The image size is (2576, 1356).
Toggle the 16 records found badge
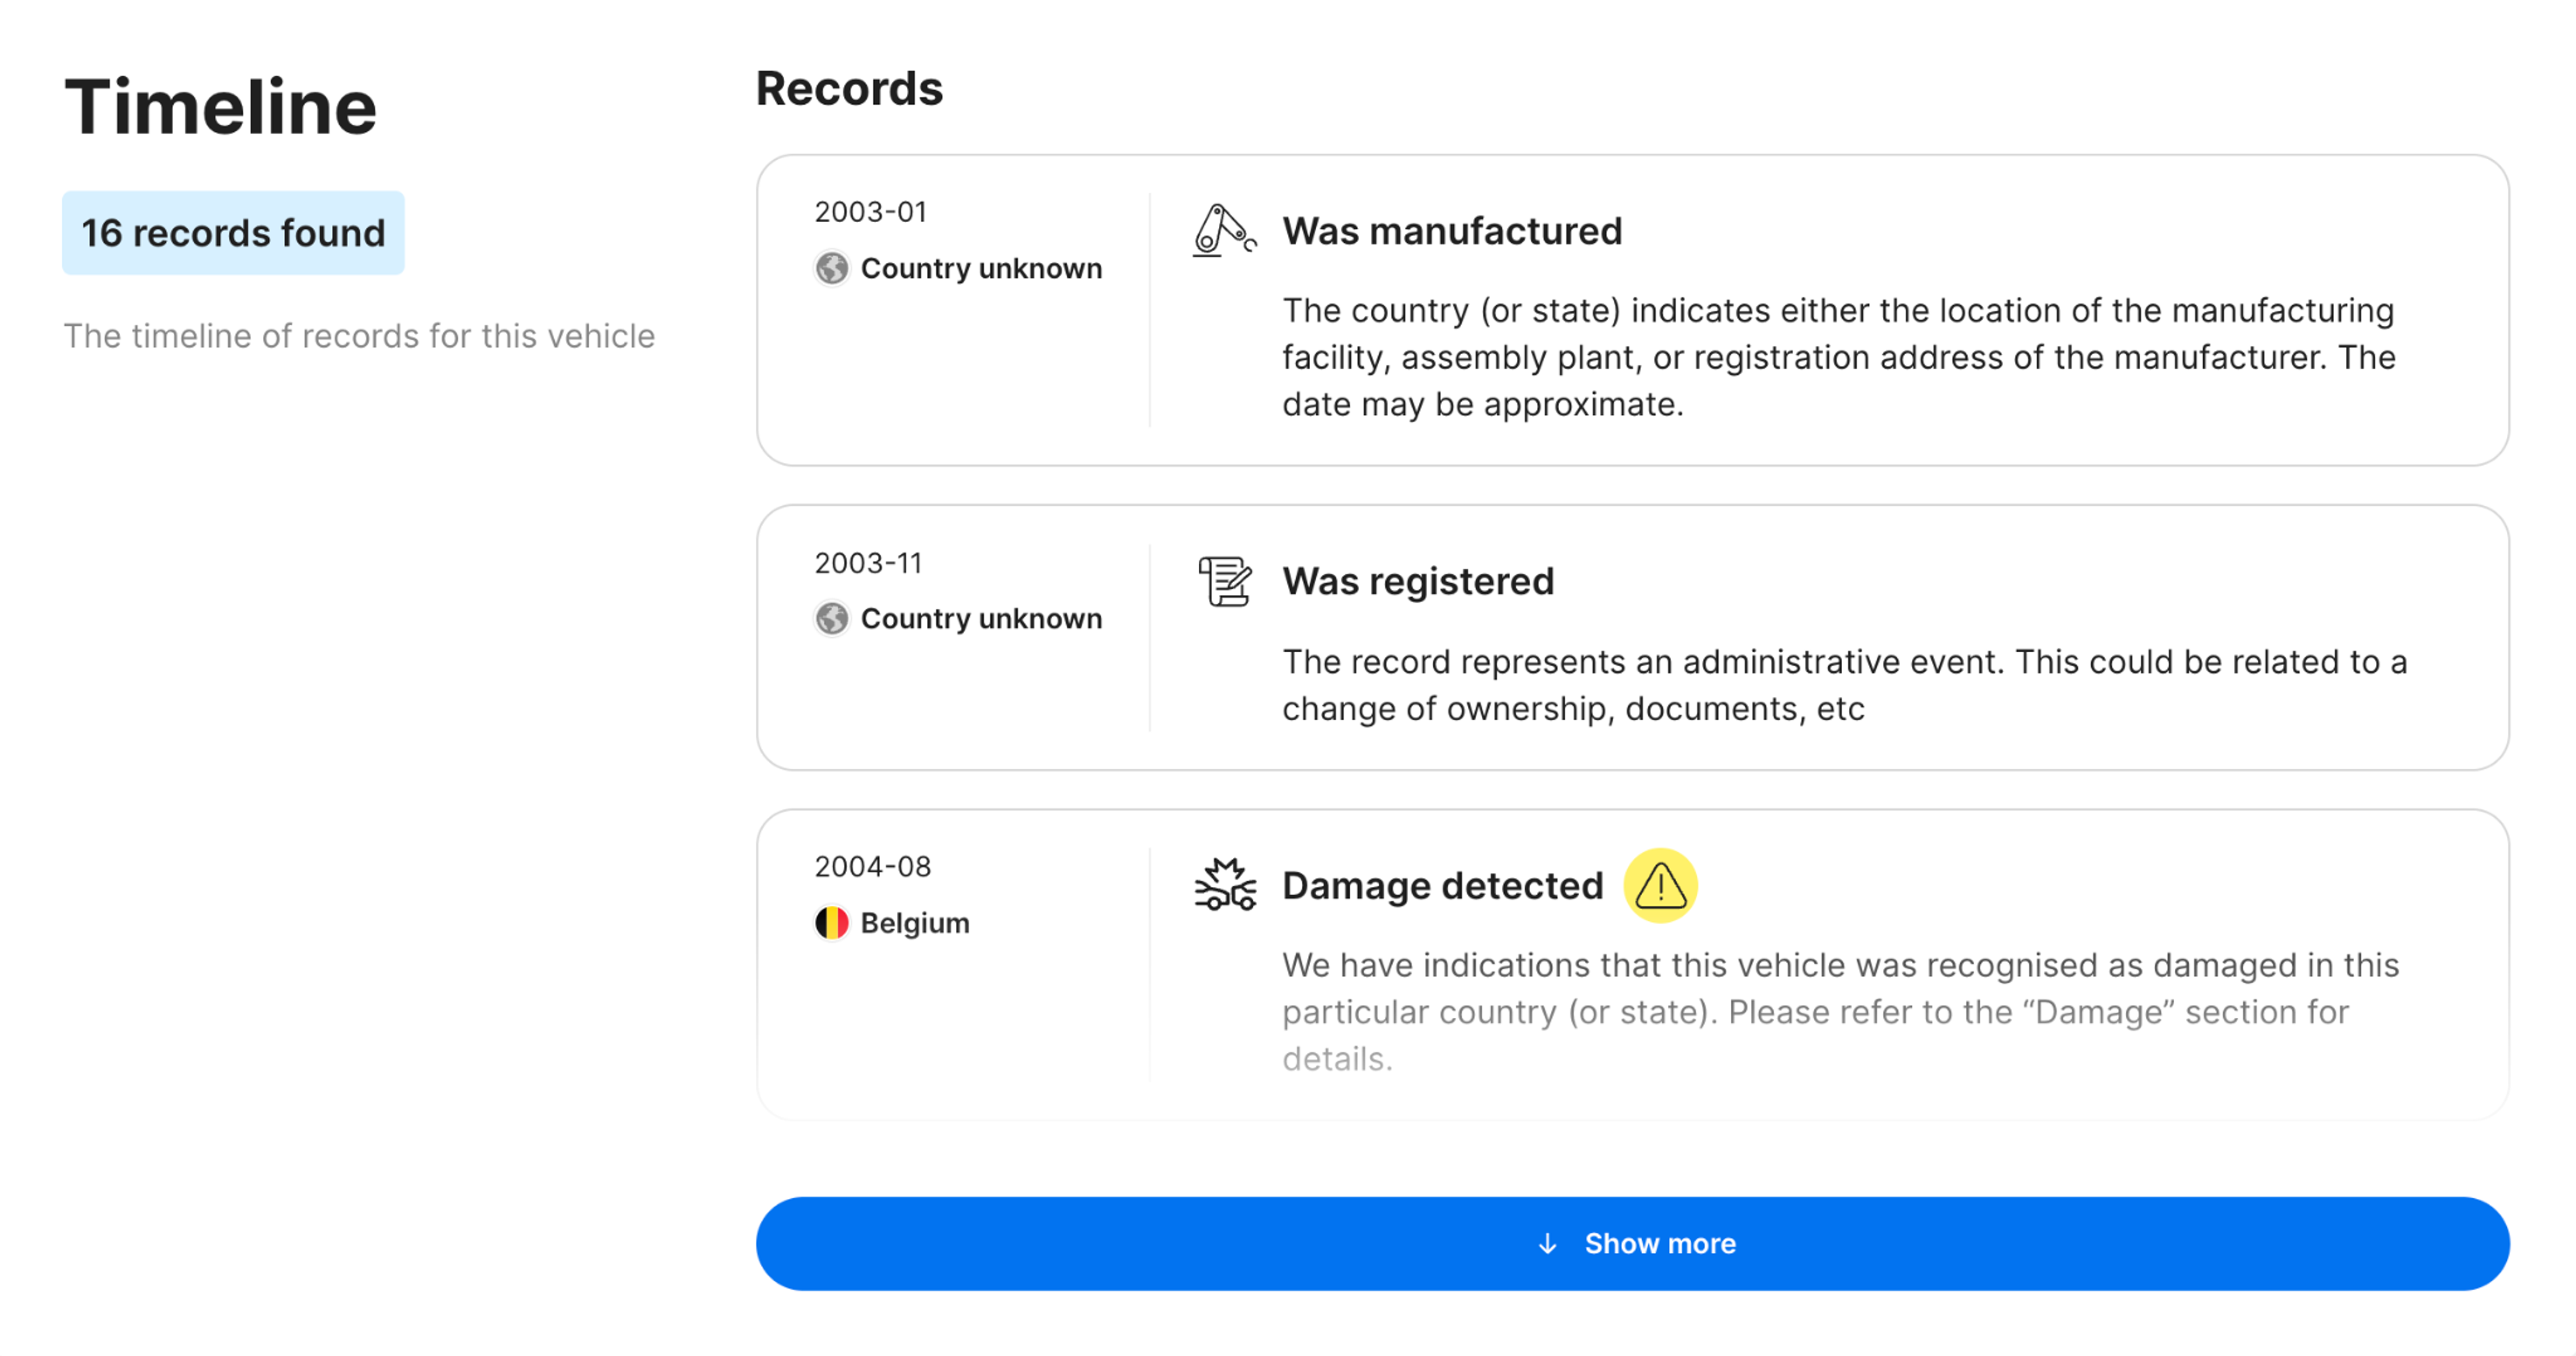pyautogui.click(x=233, y=232)
